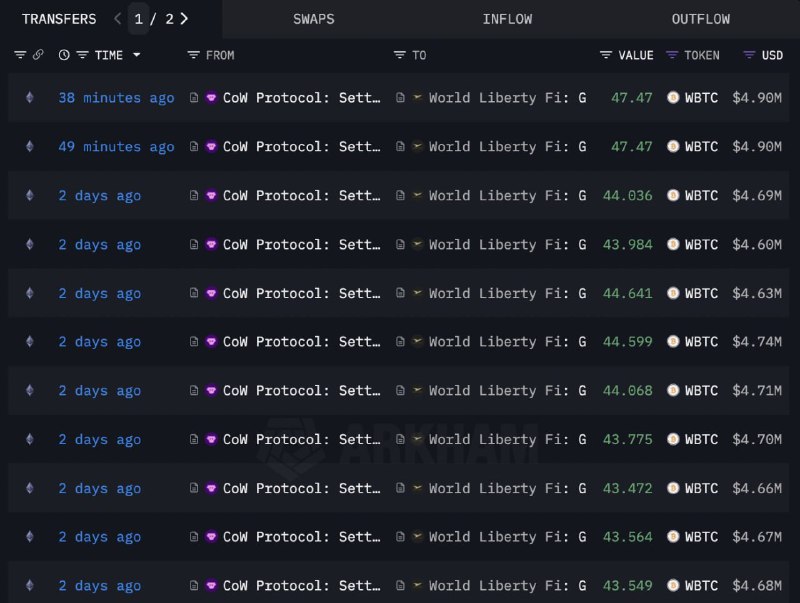Click the value 43.472
Viewport: 800px width, 603px height.
(x=628, y=488)
